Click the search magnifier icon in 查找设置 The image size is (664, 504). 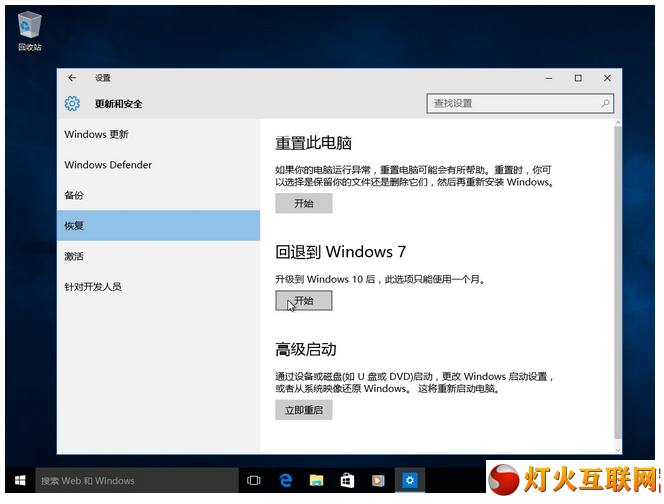[x=606, y=103]
